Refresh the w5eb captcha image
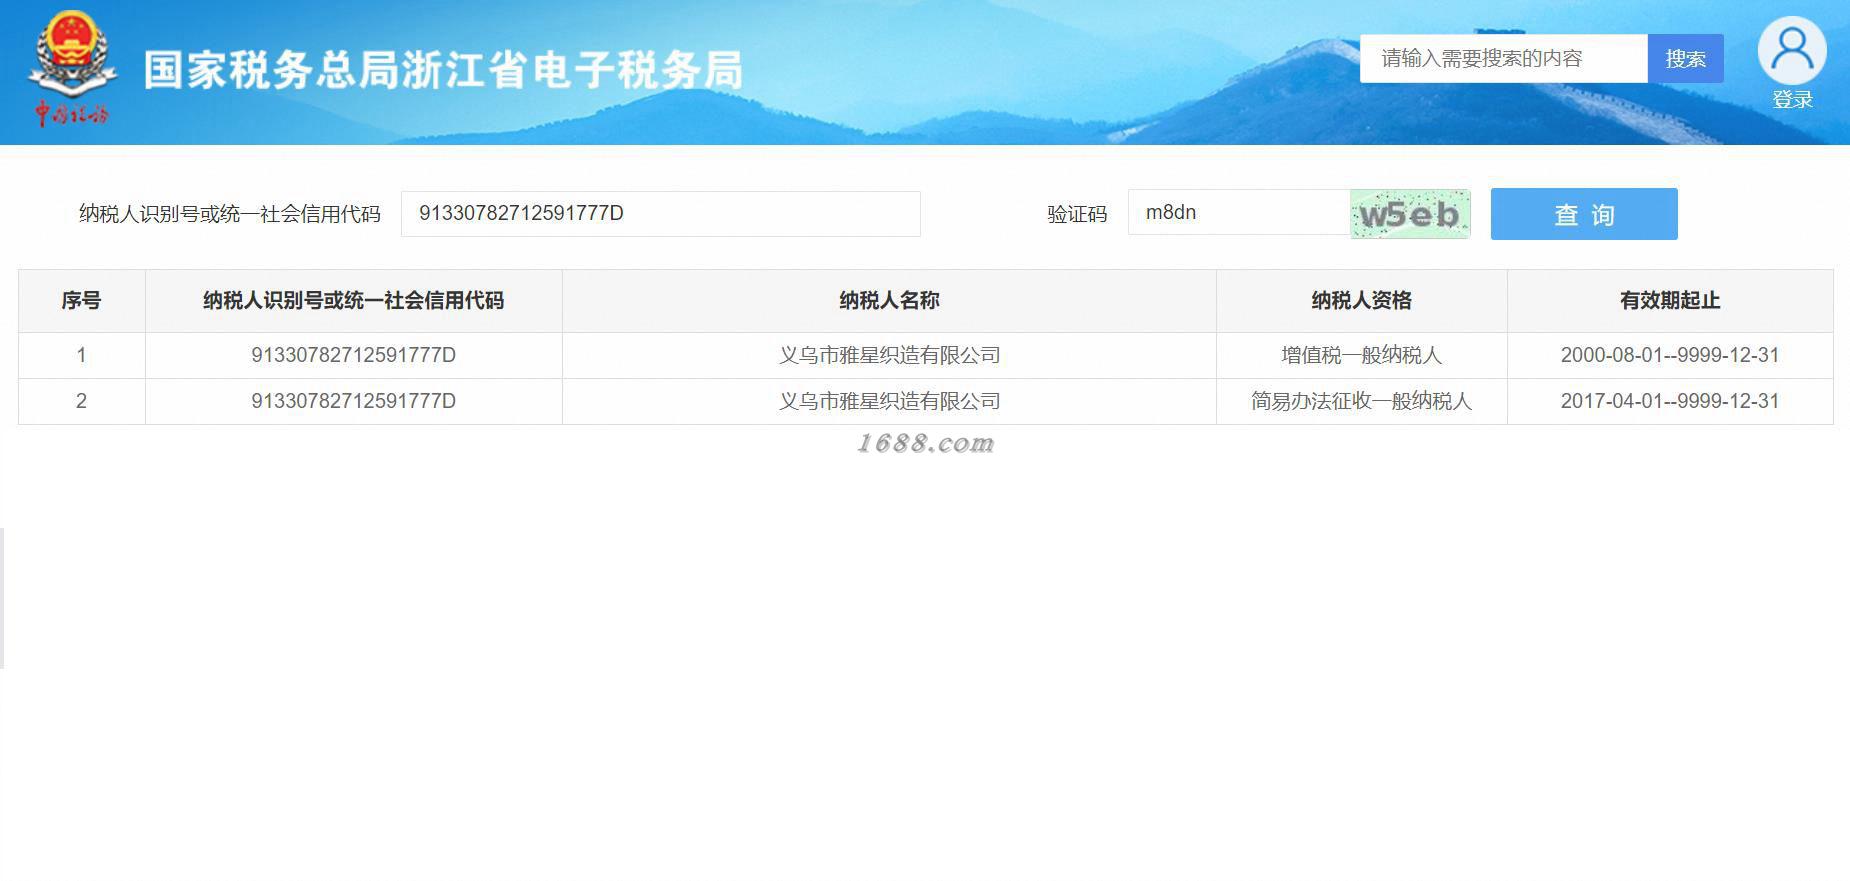Image resolution: width=1850 pixels, height=881 pixels. point(1410,214)
